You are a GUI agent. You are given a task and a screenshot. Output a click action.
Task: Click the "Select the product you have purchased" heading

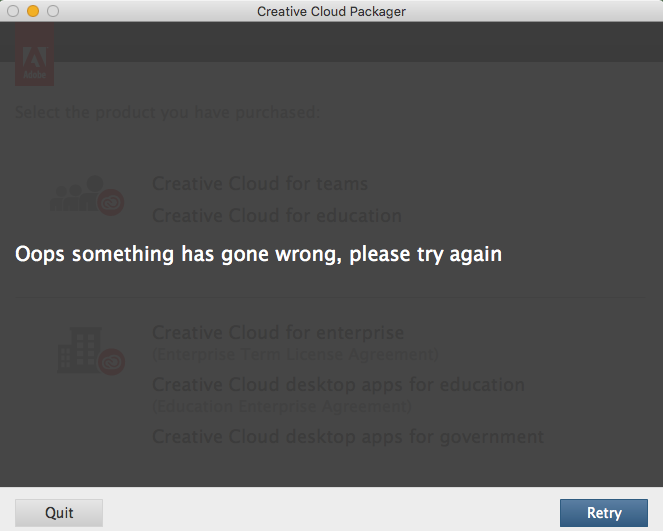[x=167, y=112]
